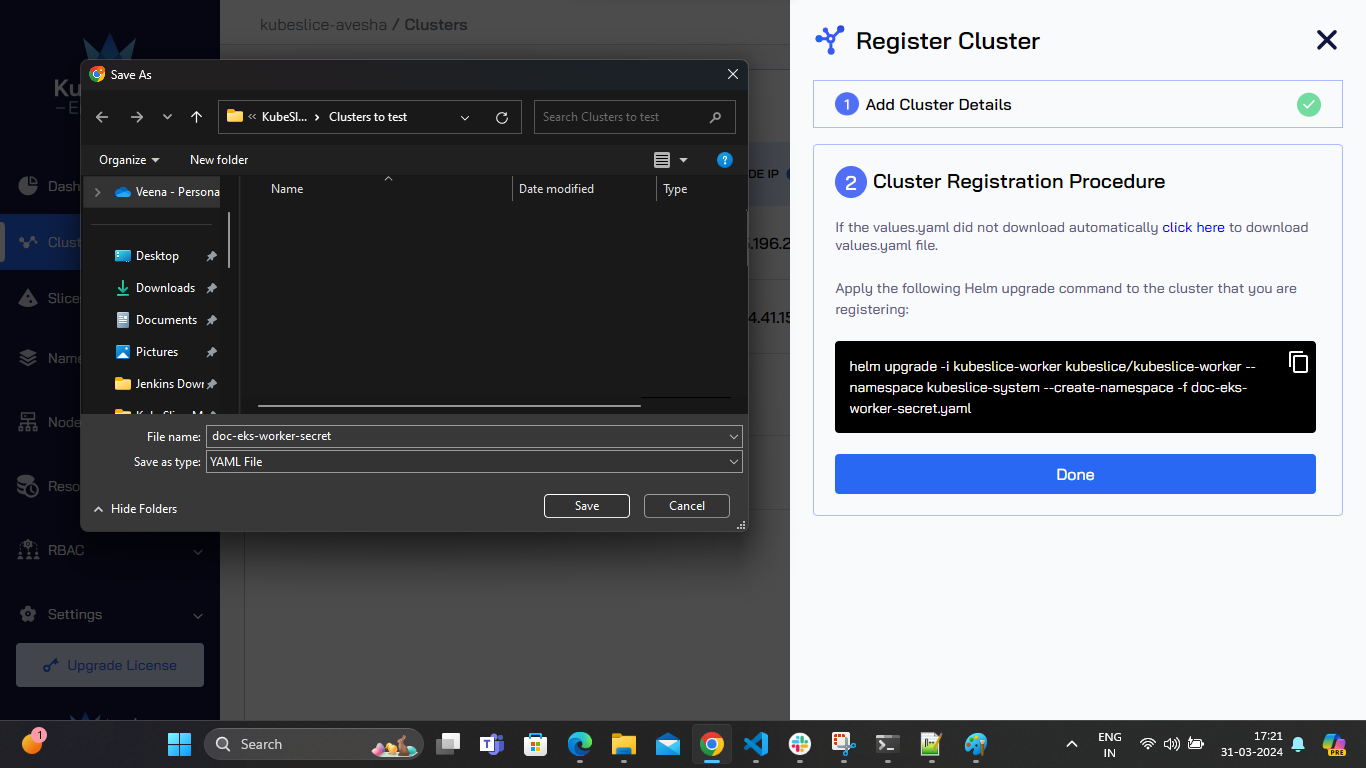The image size is (1366, 768).
Task: Click Hide Folders toggle
Action: pyautogui.click(x=135, y=509)
